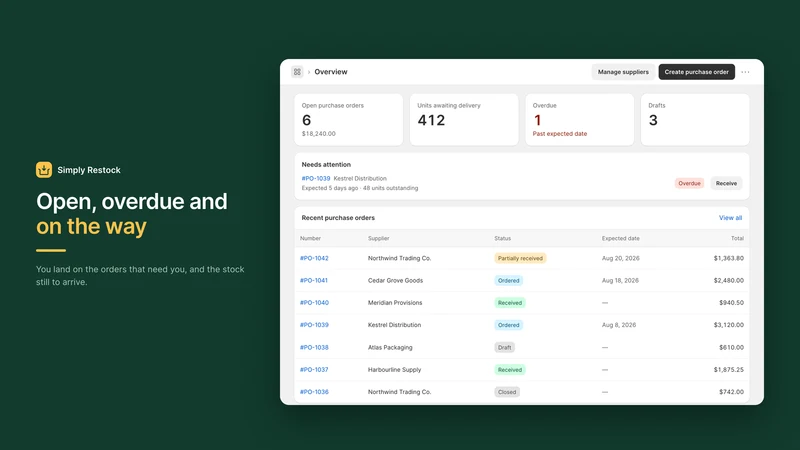Image resolution: width=800 pixels, height=450 pixels.
Task: Click the $2,480.00 total
Action: pyautogui.click(x=729, y=281)
